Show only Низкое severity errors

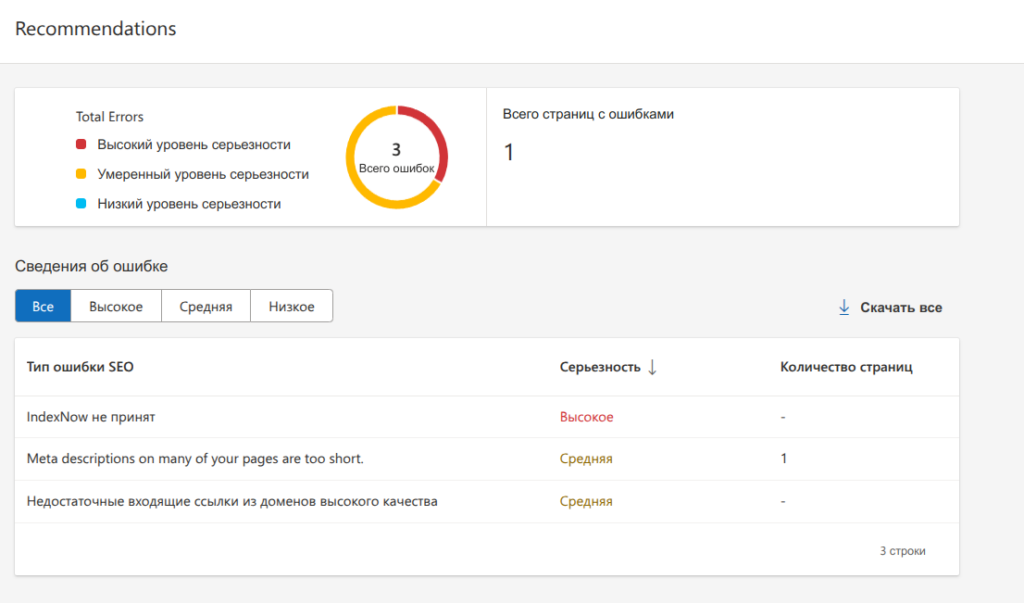tap(291, 307)
